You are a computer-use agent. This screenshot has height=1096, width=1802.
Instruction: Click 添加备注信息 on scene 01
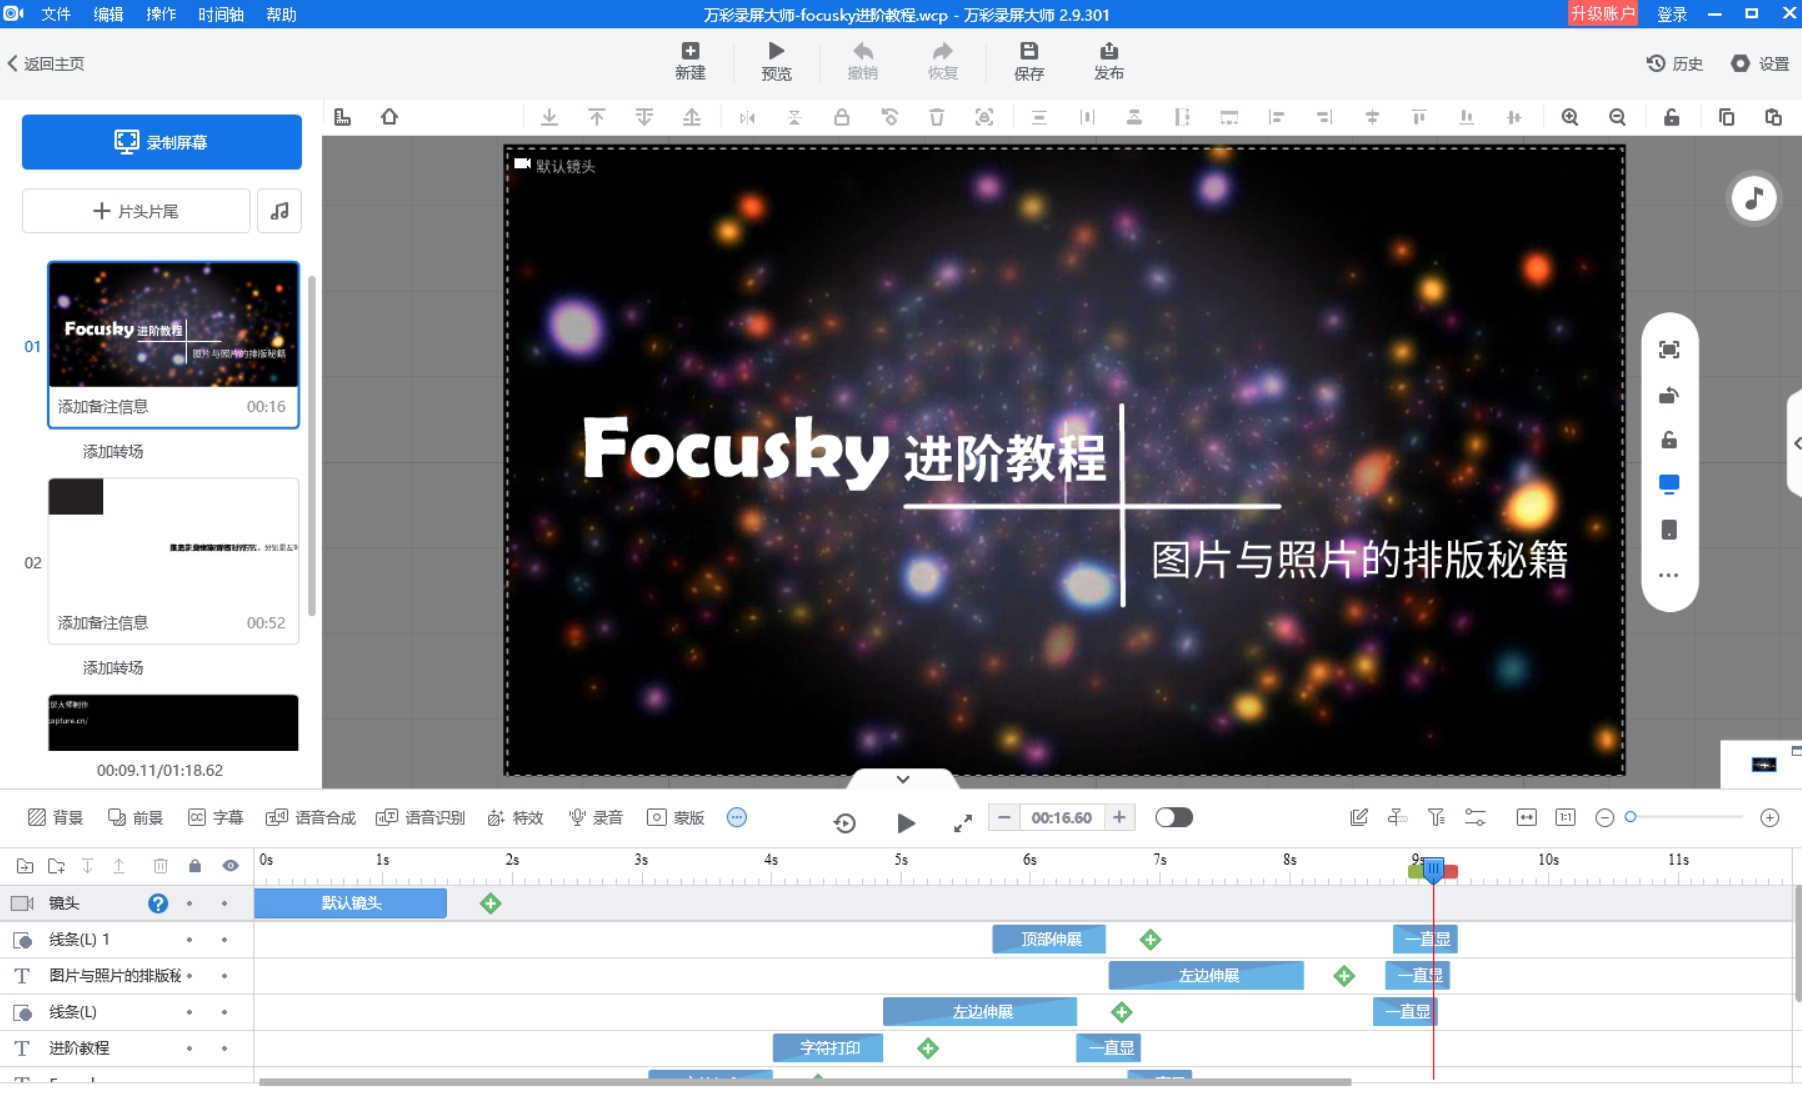click(103, 406)
